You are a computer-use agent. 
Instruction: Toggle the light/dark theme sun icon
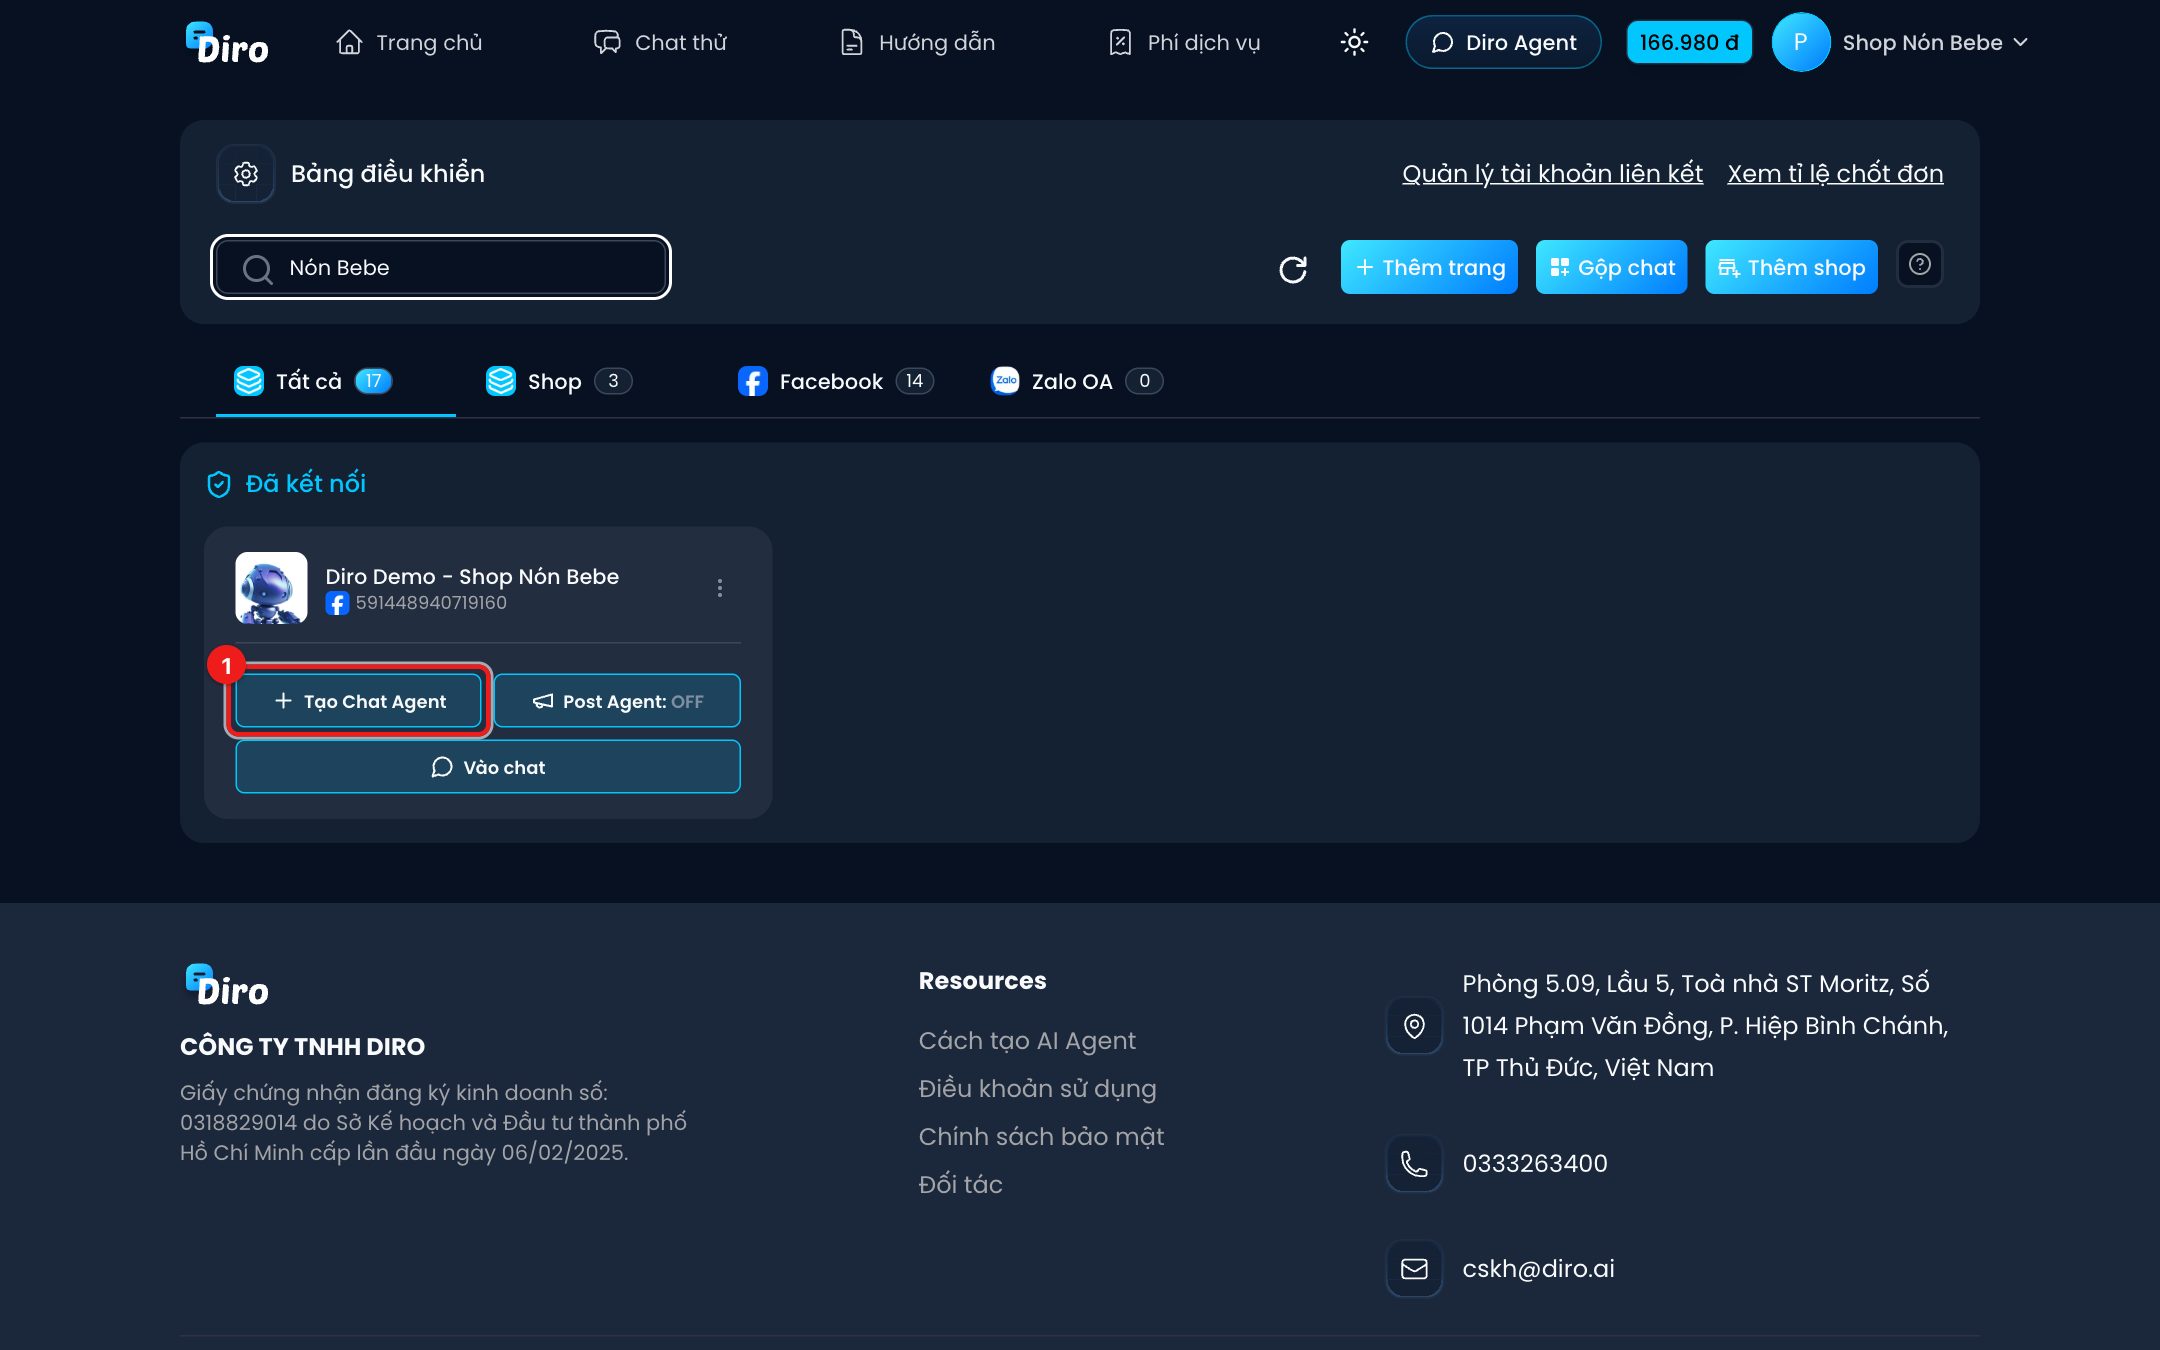1354,42
